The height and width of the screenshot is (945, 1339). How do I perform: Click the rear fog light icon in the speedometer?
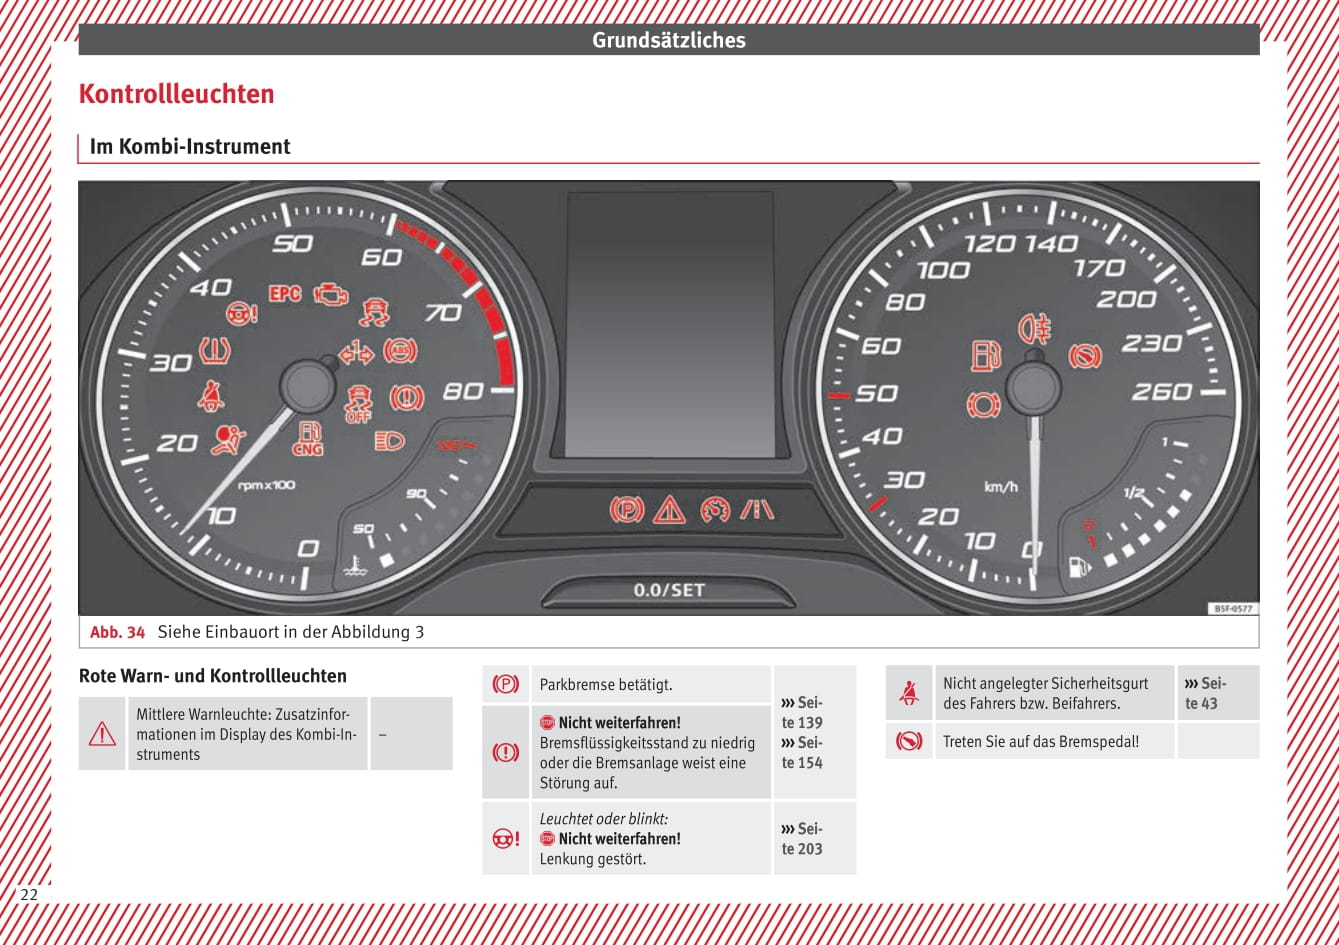pyautogui.click(x=1033, y=327)
